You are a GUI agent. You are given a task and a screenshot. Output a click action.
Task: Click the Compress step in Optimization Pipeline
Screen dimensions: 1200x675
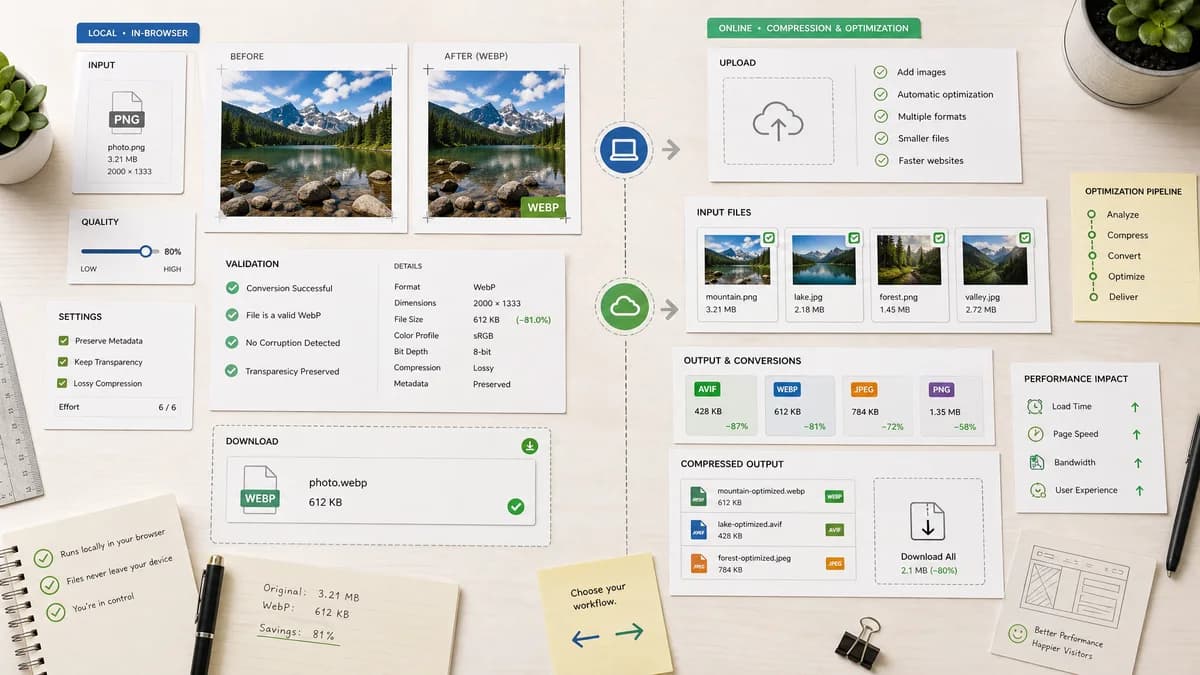(1127, 235)
